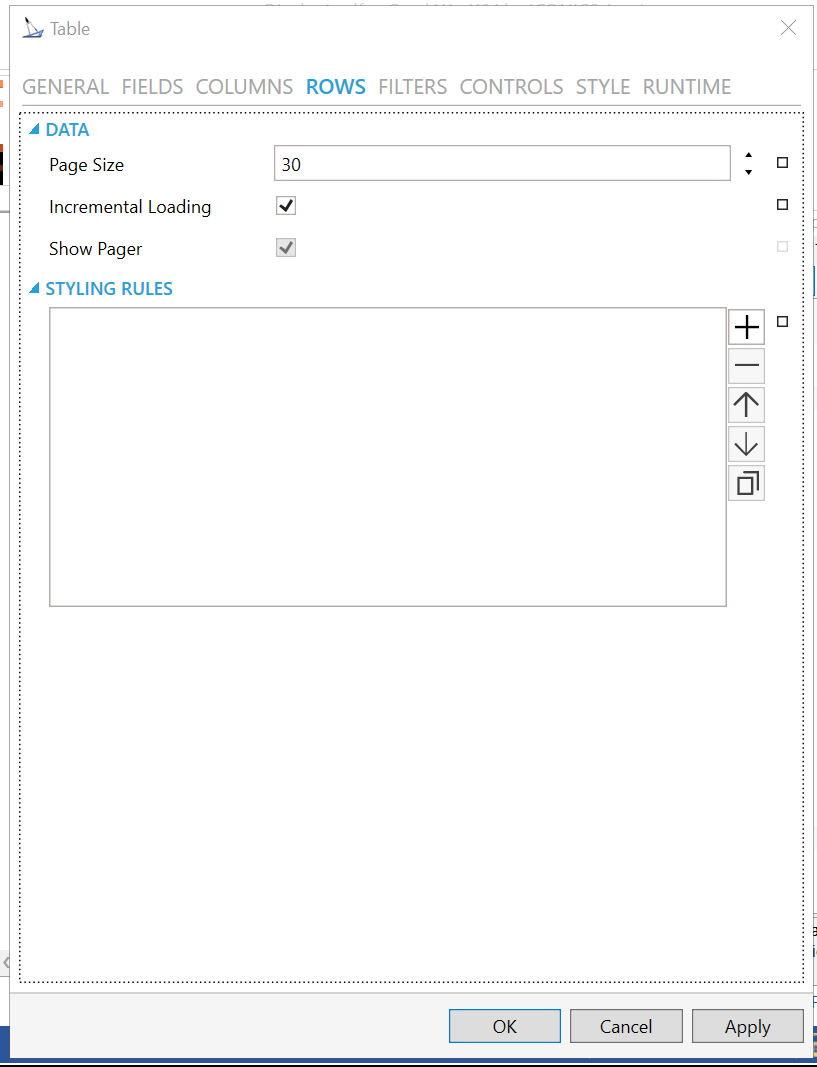Click the square marker beside Incremental Loading

click(x=782, y=205)
